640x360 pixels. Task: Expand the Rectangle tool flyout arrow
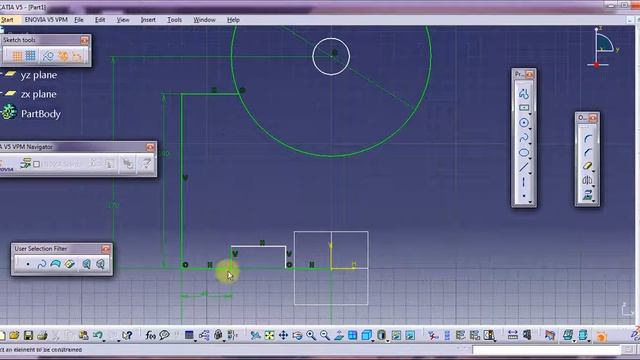[x=530, y=114]
